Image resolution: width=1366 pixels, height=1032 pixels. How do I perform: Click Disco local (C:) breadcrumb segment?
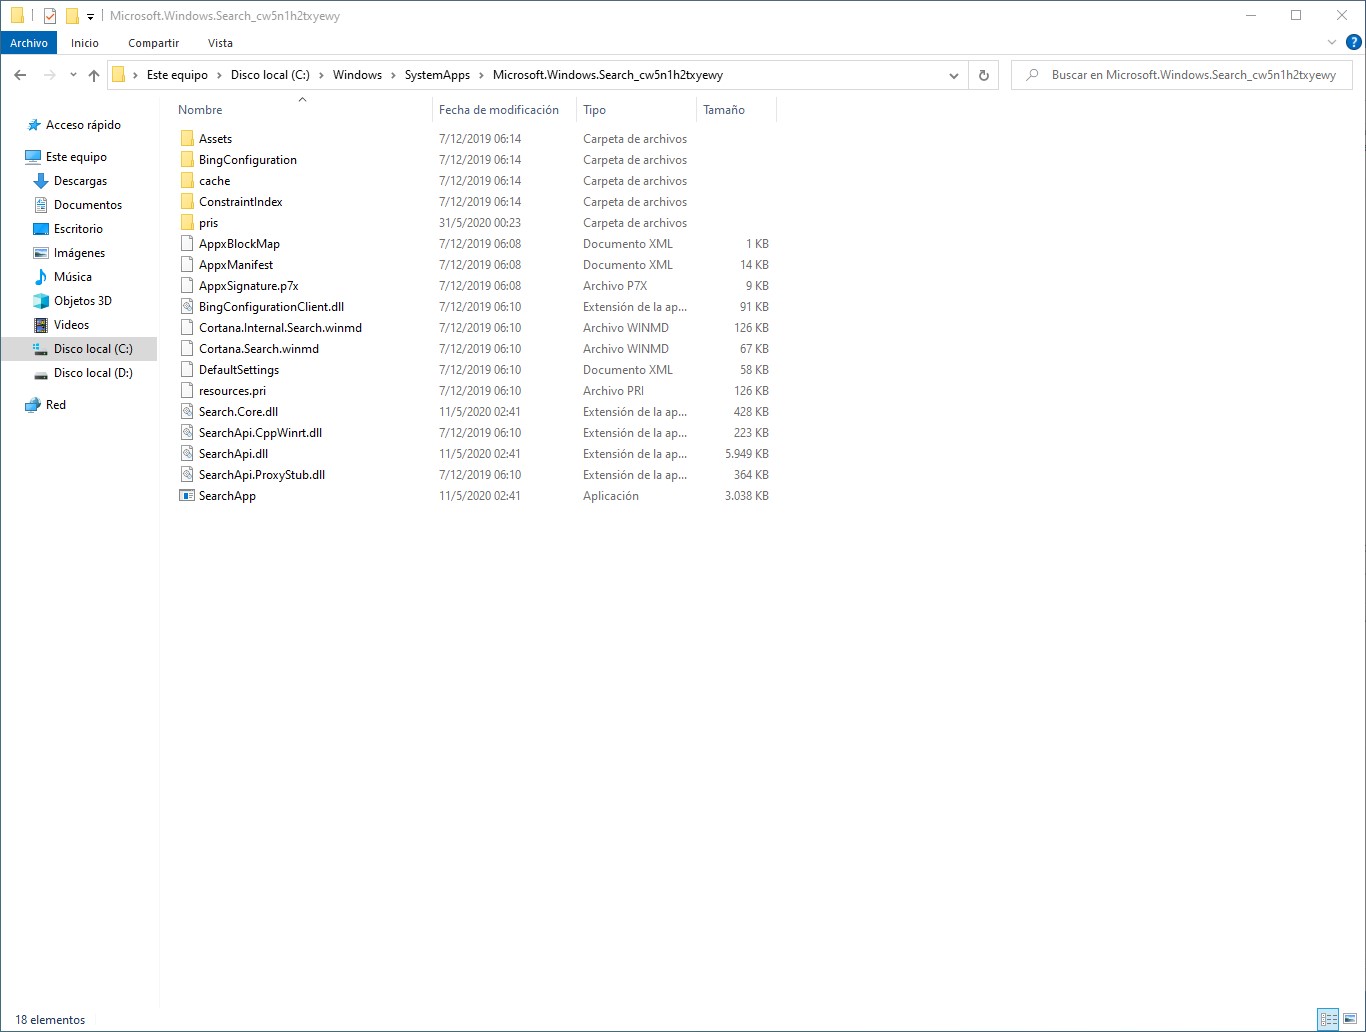(270, 75)
